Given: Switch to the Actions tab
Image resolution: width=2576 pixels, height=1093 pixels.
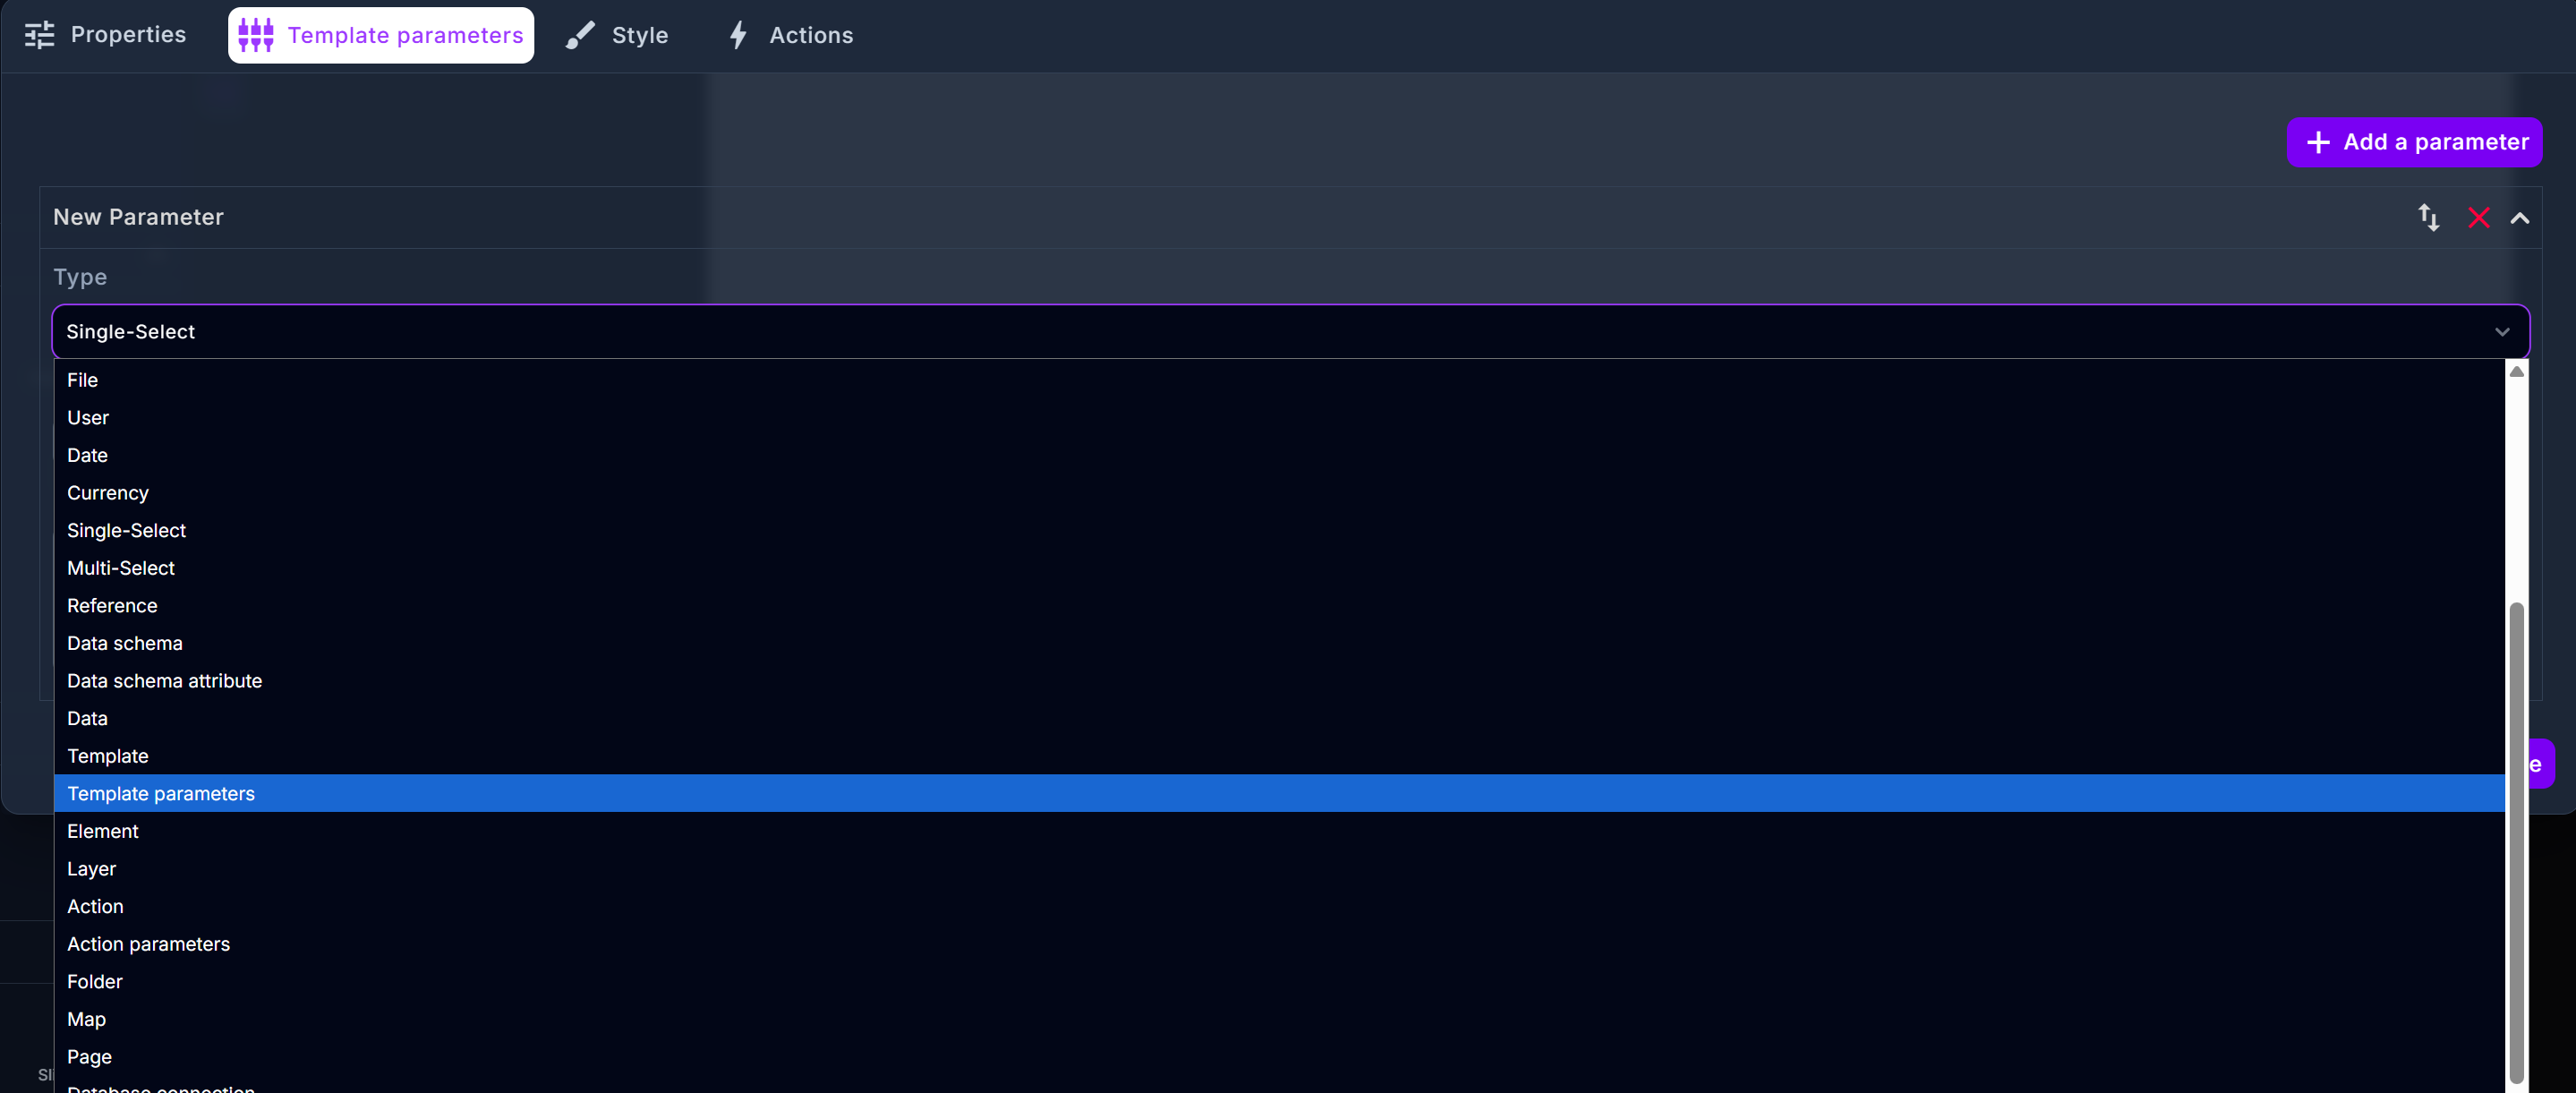Looking at the screenshot, I should [810, 35].
